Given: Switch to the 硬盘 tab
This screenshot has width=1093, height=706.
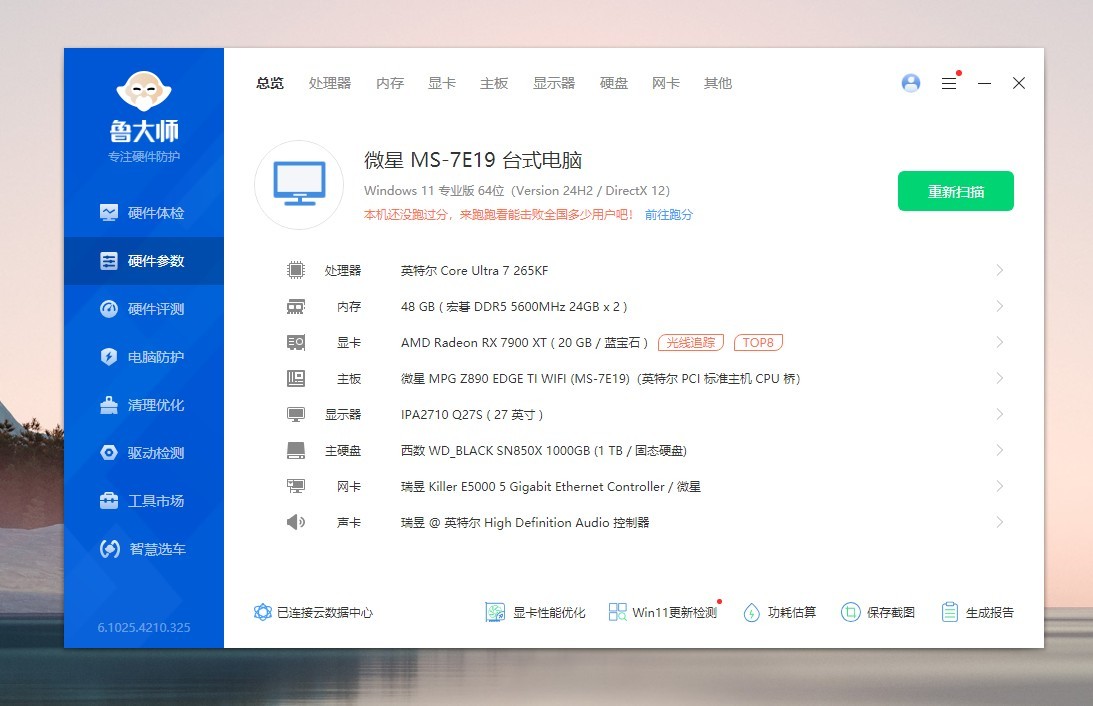Looking at the screenshot, I should click(614, 84).
